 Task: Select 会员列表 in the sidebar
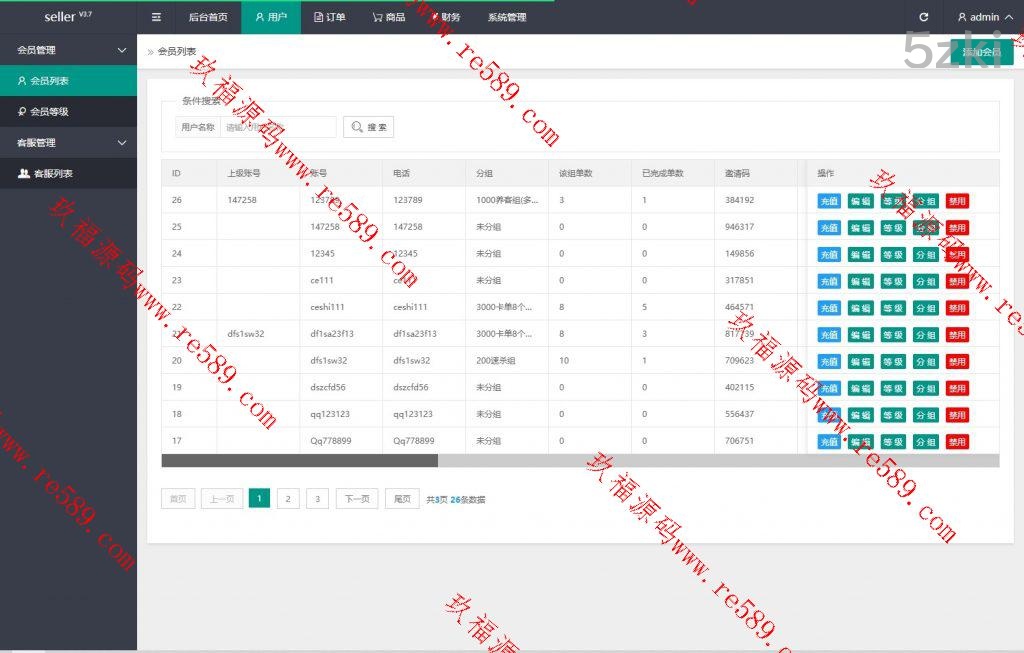tap(49, 81)
